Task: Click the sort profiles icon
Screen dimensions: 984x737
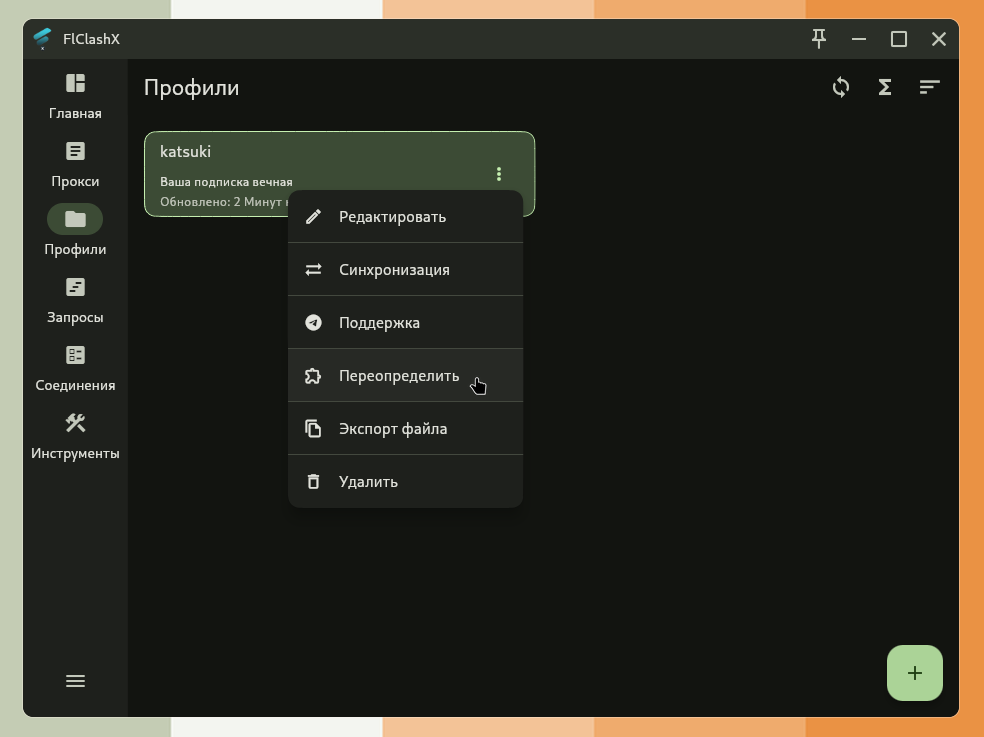Action: click(929, 88)
